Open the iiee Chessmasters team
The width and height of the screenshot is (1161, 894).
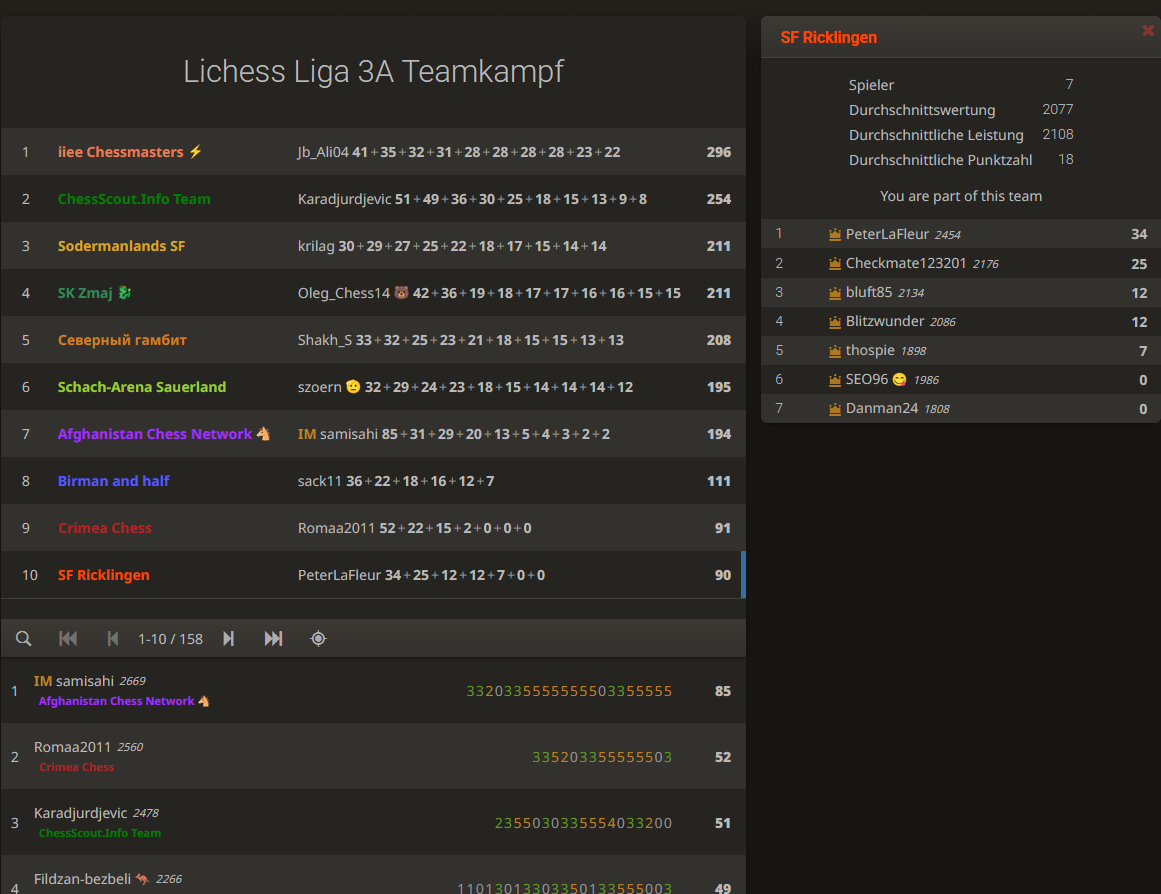(121, 152)
